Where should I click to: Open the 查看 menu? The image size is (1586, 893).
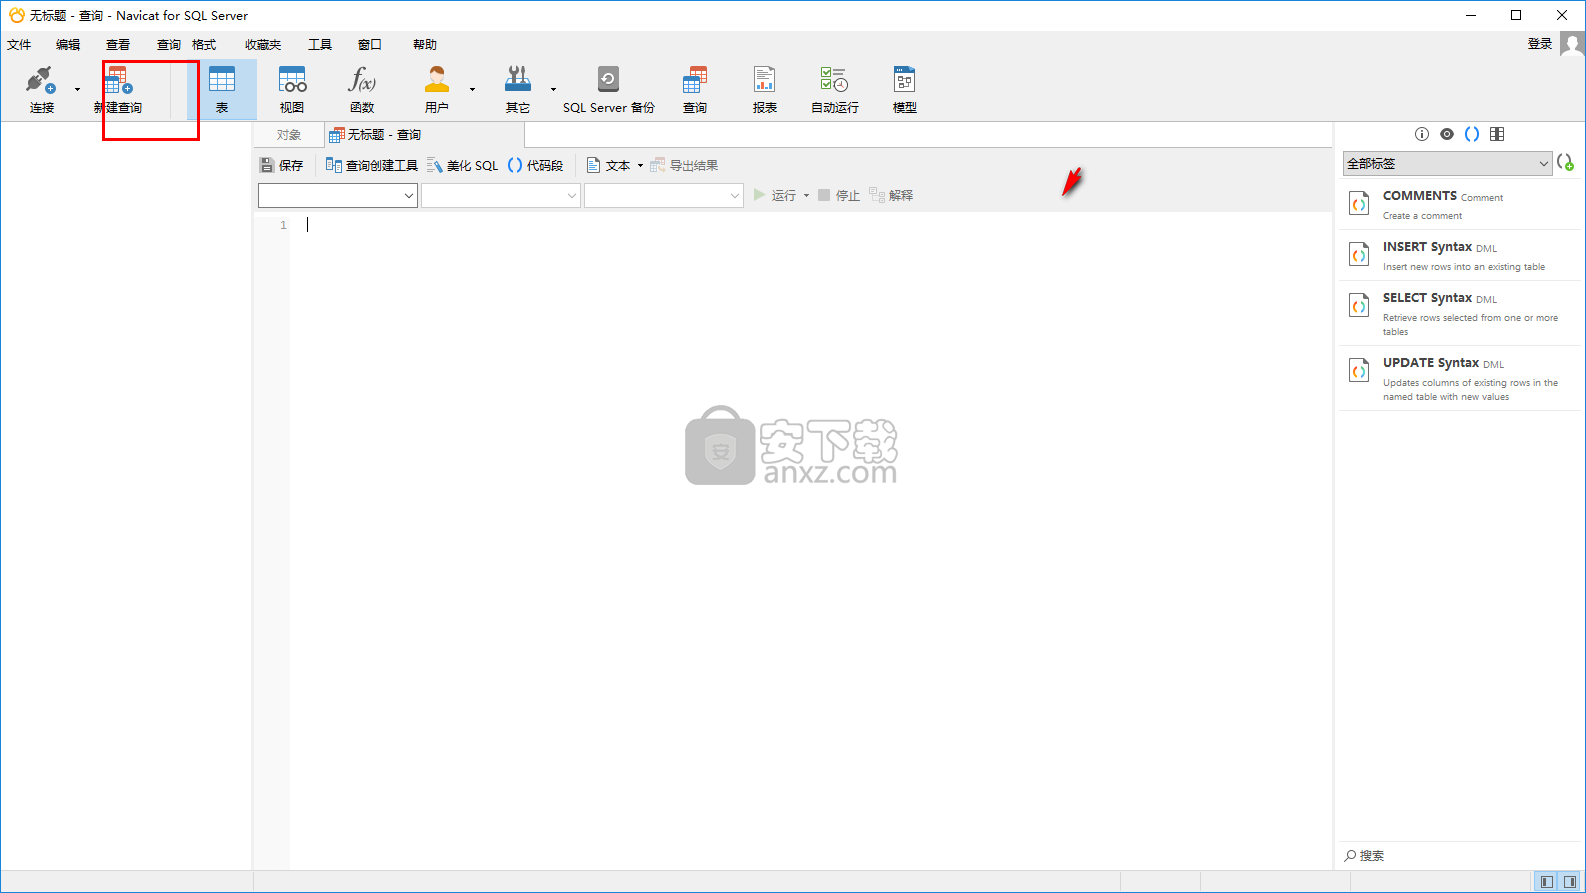(118, 44)
